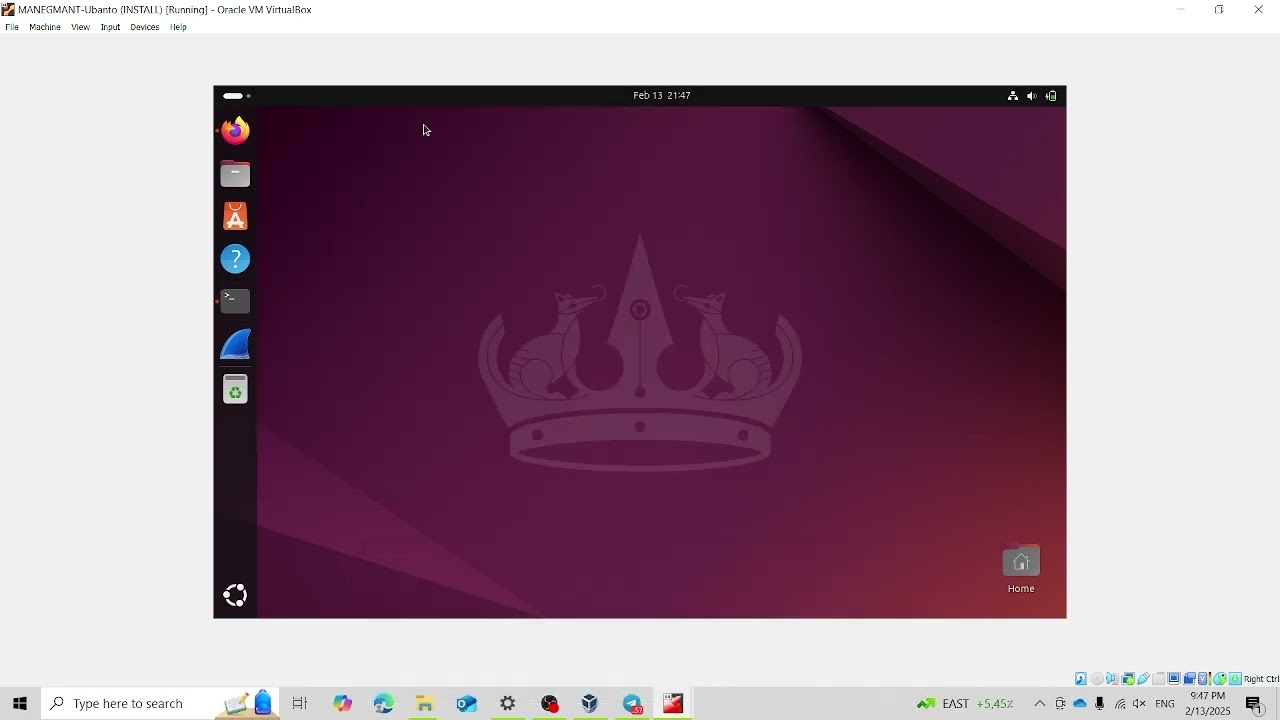Click the Ubuntu top bar volume icon
The height and width of the screenshot is (720, 1280).
1032,96
